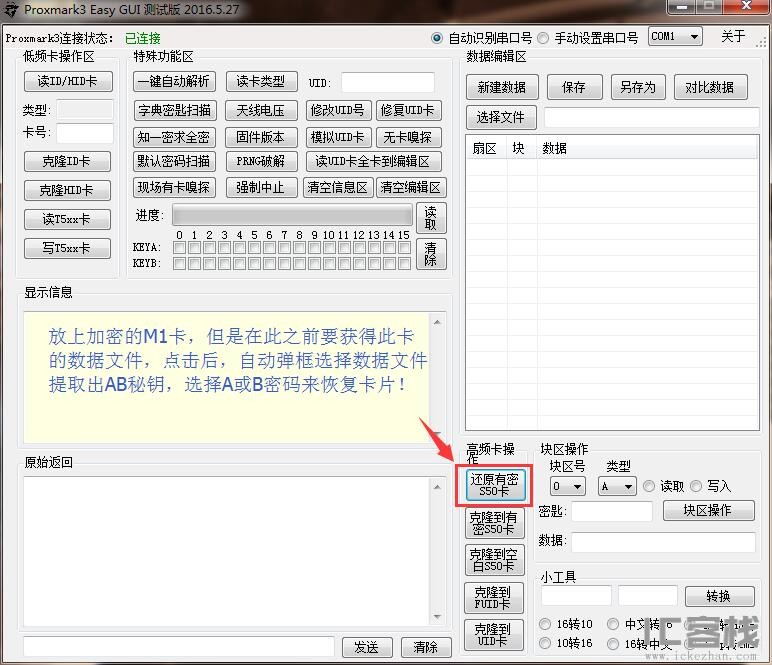
Task: Click 修复UID卡 button
Action: pos(408,110)
